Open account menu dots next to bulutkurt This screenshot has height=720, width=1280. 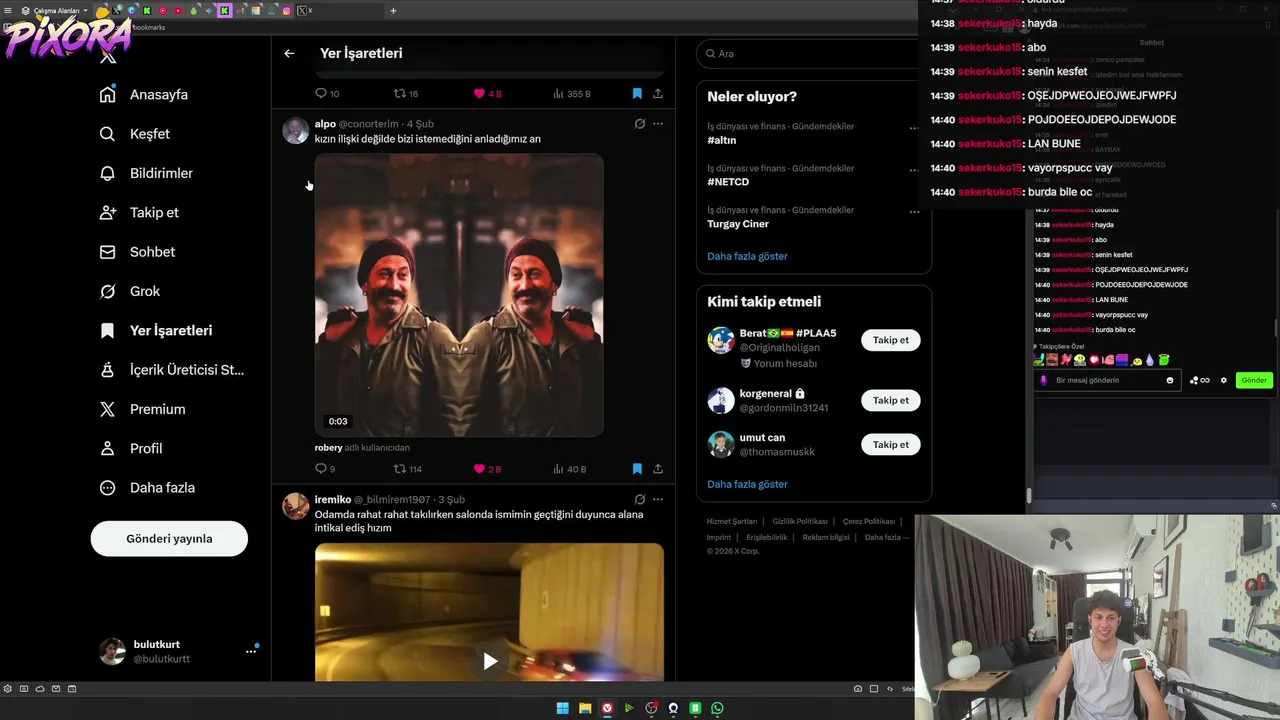click(250, 651)
